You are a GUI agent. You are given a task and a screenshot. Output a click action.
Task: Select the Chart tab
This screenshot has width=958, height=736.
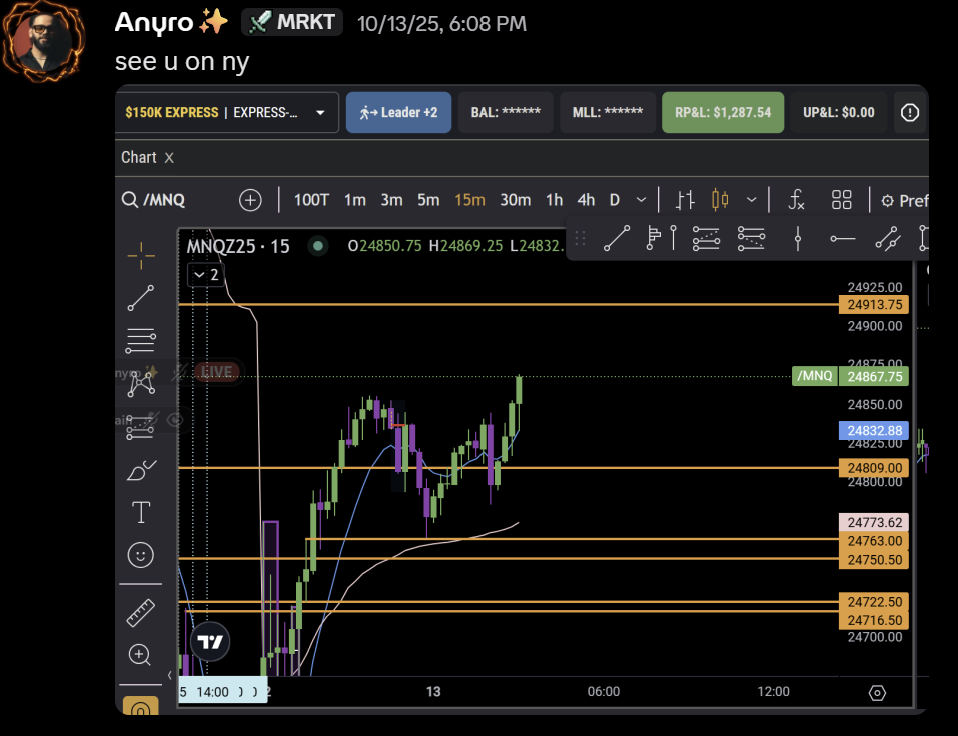pos(138,157)
